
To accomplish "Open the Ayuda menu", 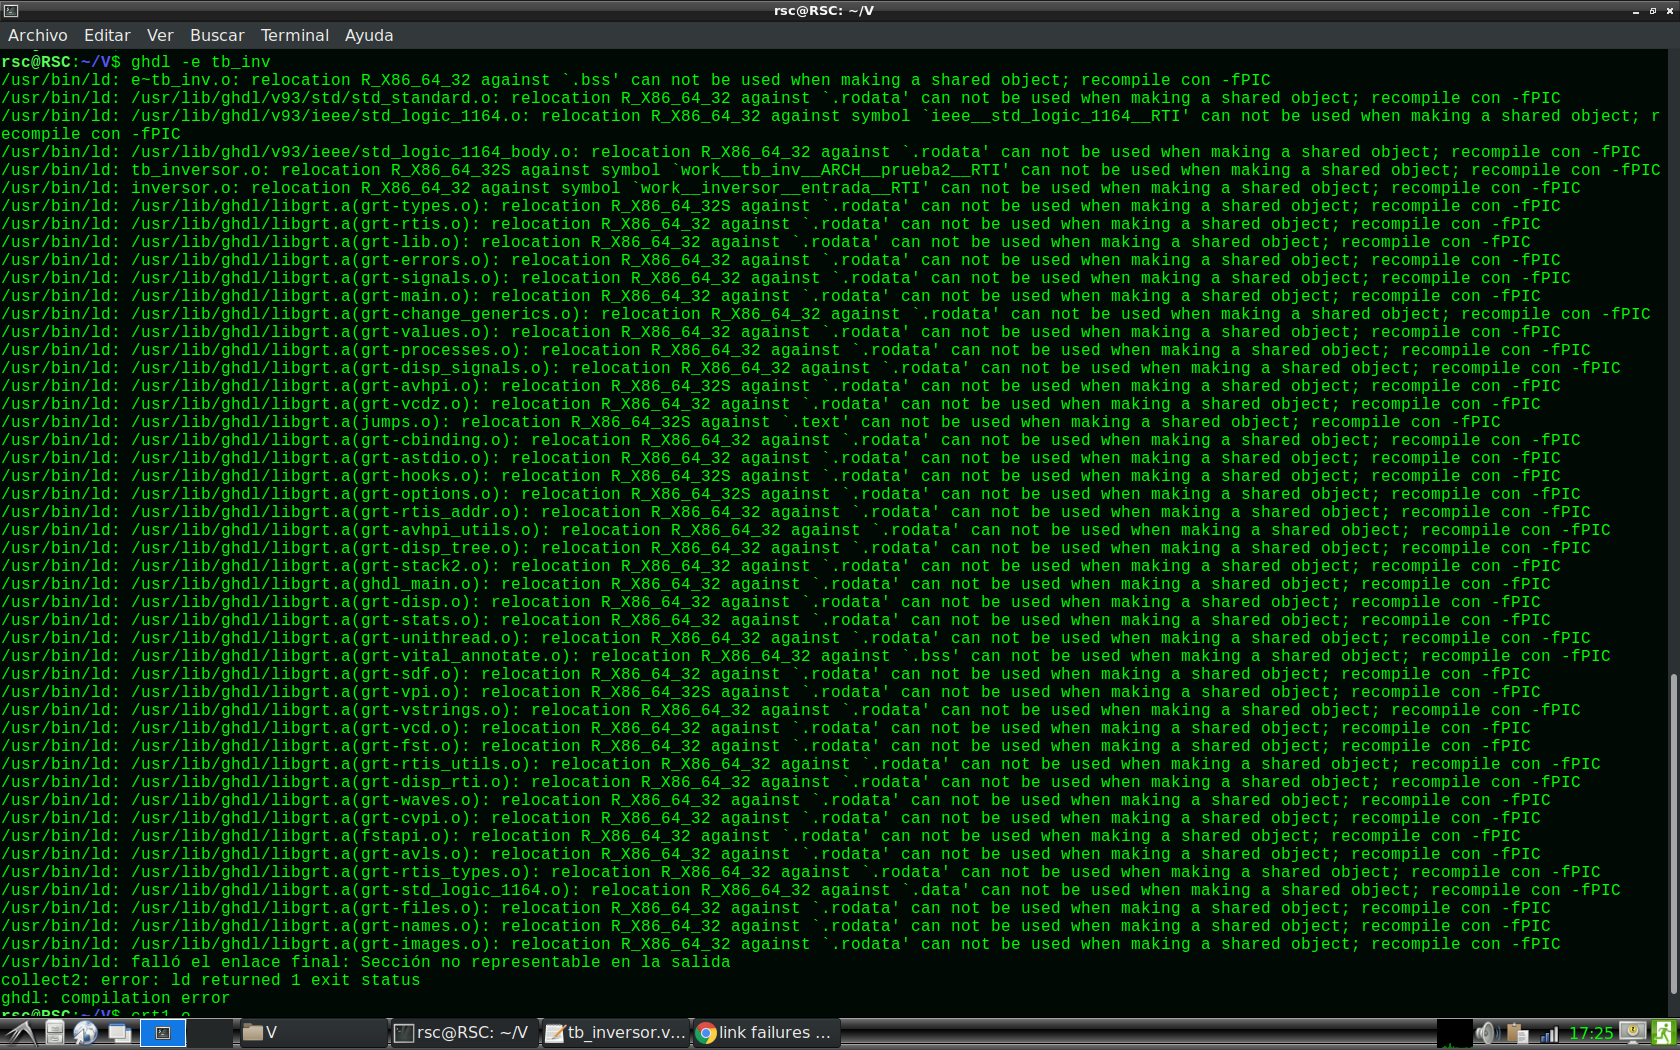I will 369,35.
